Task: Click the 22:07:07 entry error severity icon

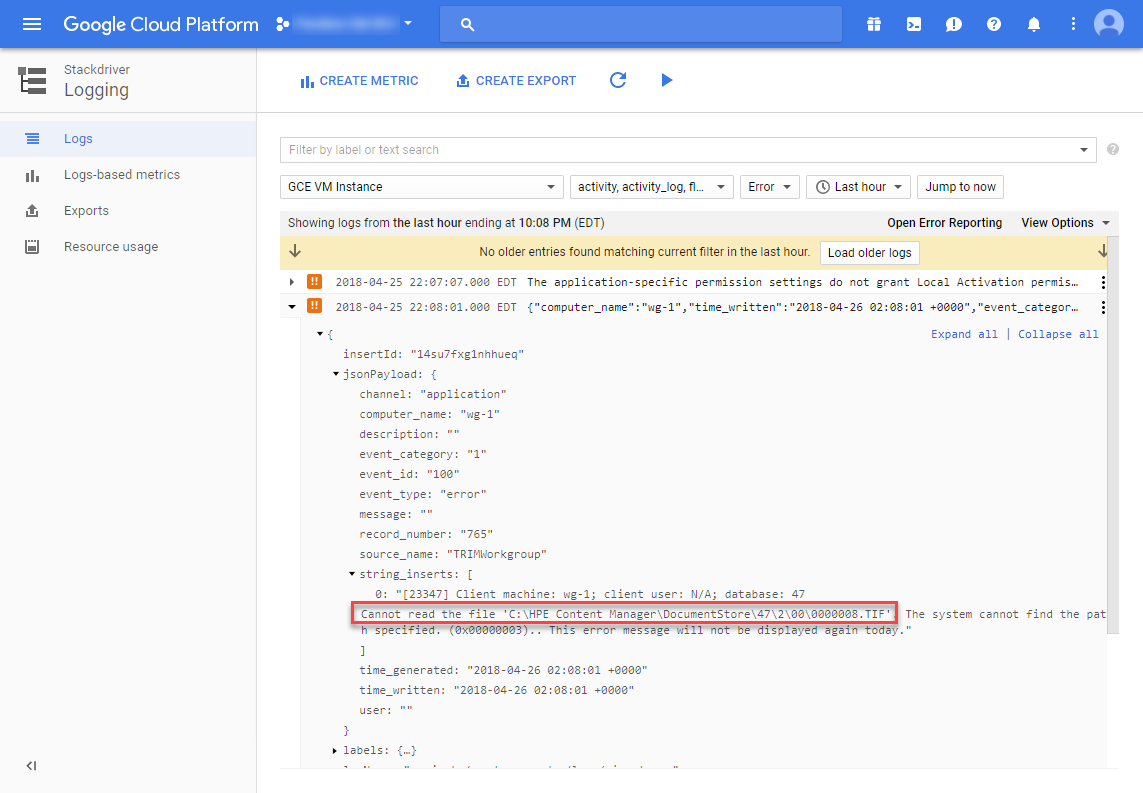Action: (315, 281)
